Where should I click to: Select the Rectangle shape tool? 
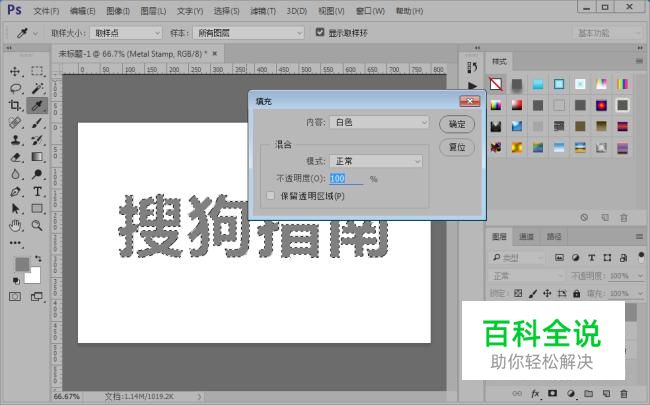pyautogui.click(x=37, y=209)
